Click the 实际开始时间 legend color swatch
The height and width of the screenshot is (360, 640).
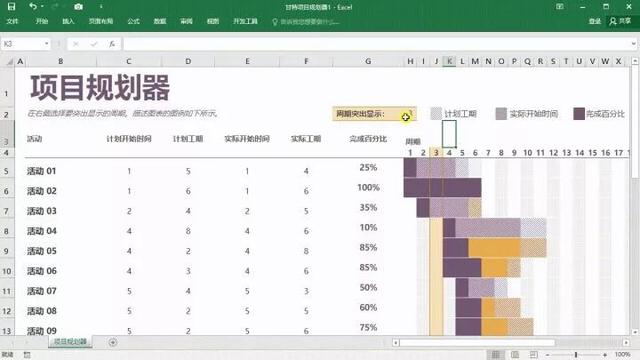pyautogui.click(x=501, y=114)
